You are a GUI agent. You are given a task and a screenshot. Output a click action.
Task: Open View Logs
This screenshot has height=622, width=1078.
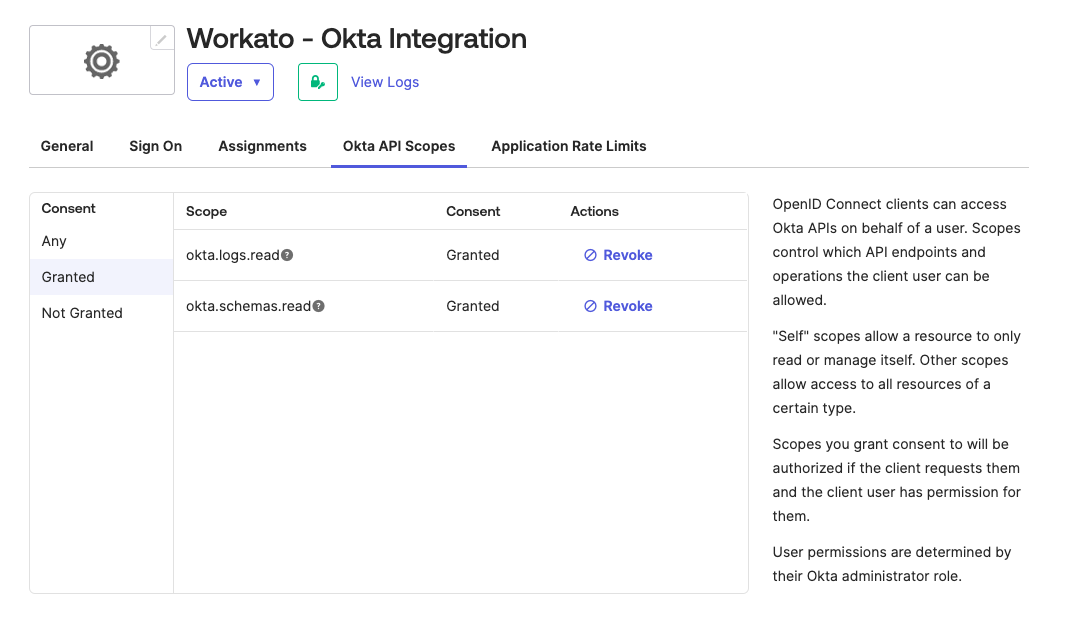(x=385, y=81)
